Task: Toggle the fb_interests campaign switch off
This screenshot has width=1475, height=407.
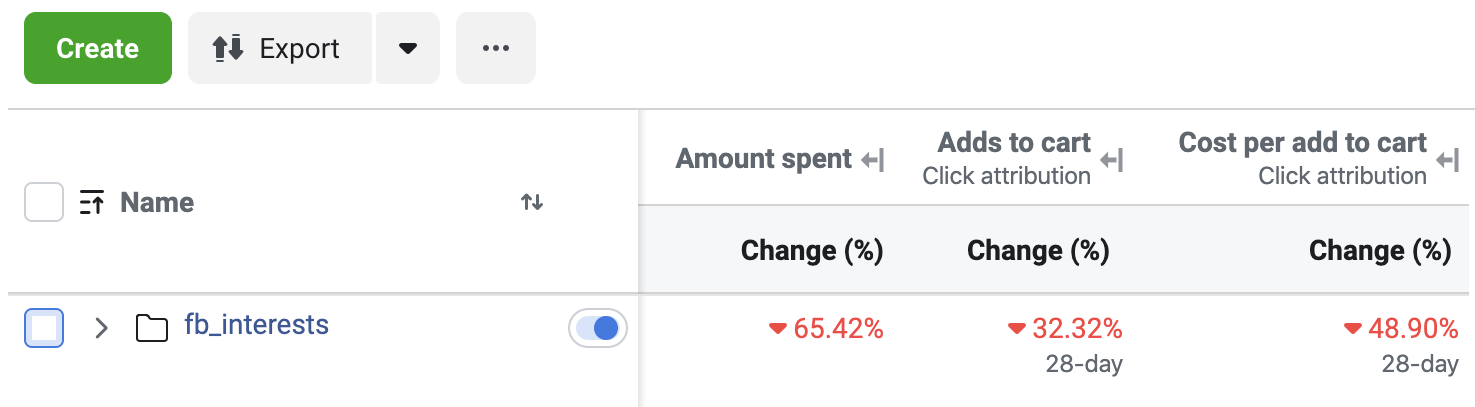Action: tap(597, 328)
